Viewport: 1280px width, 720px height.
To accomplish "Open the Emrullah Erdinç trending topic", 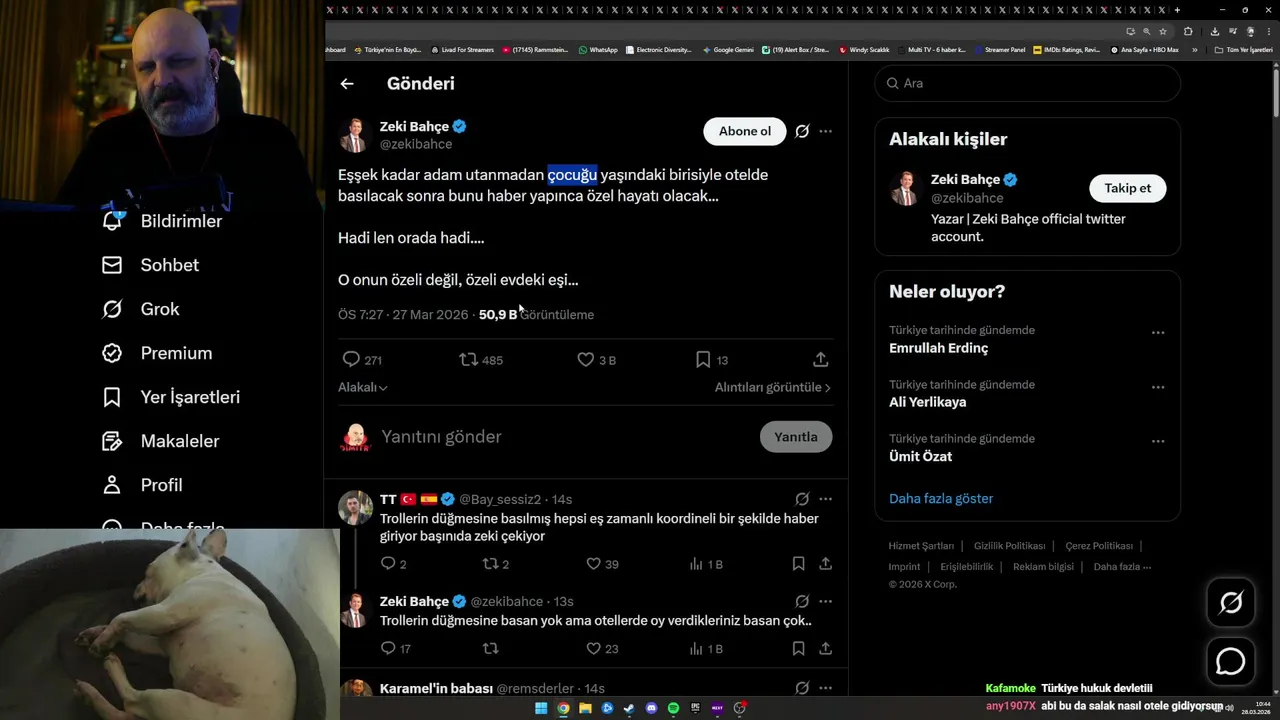I will pyautogui.click(x=938, y=348).
